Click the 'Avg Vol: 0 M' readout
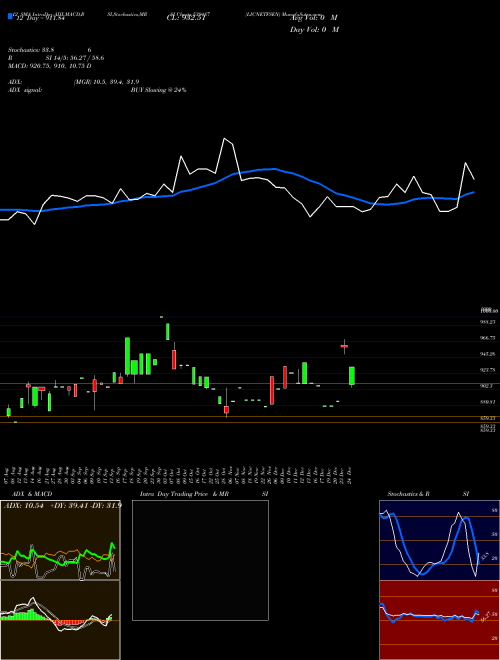The image size is (500, 660). tap(314, 18)
